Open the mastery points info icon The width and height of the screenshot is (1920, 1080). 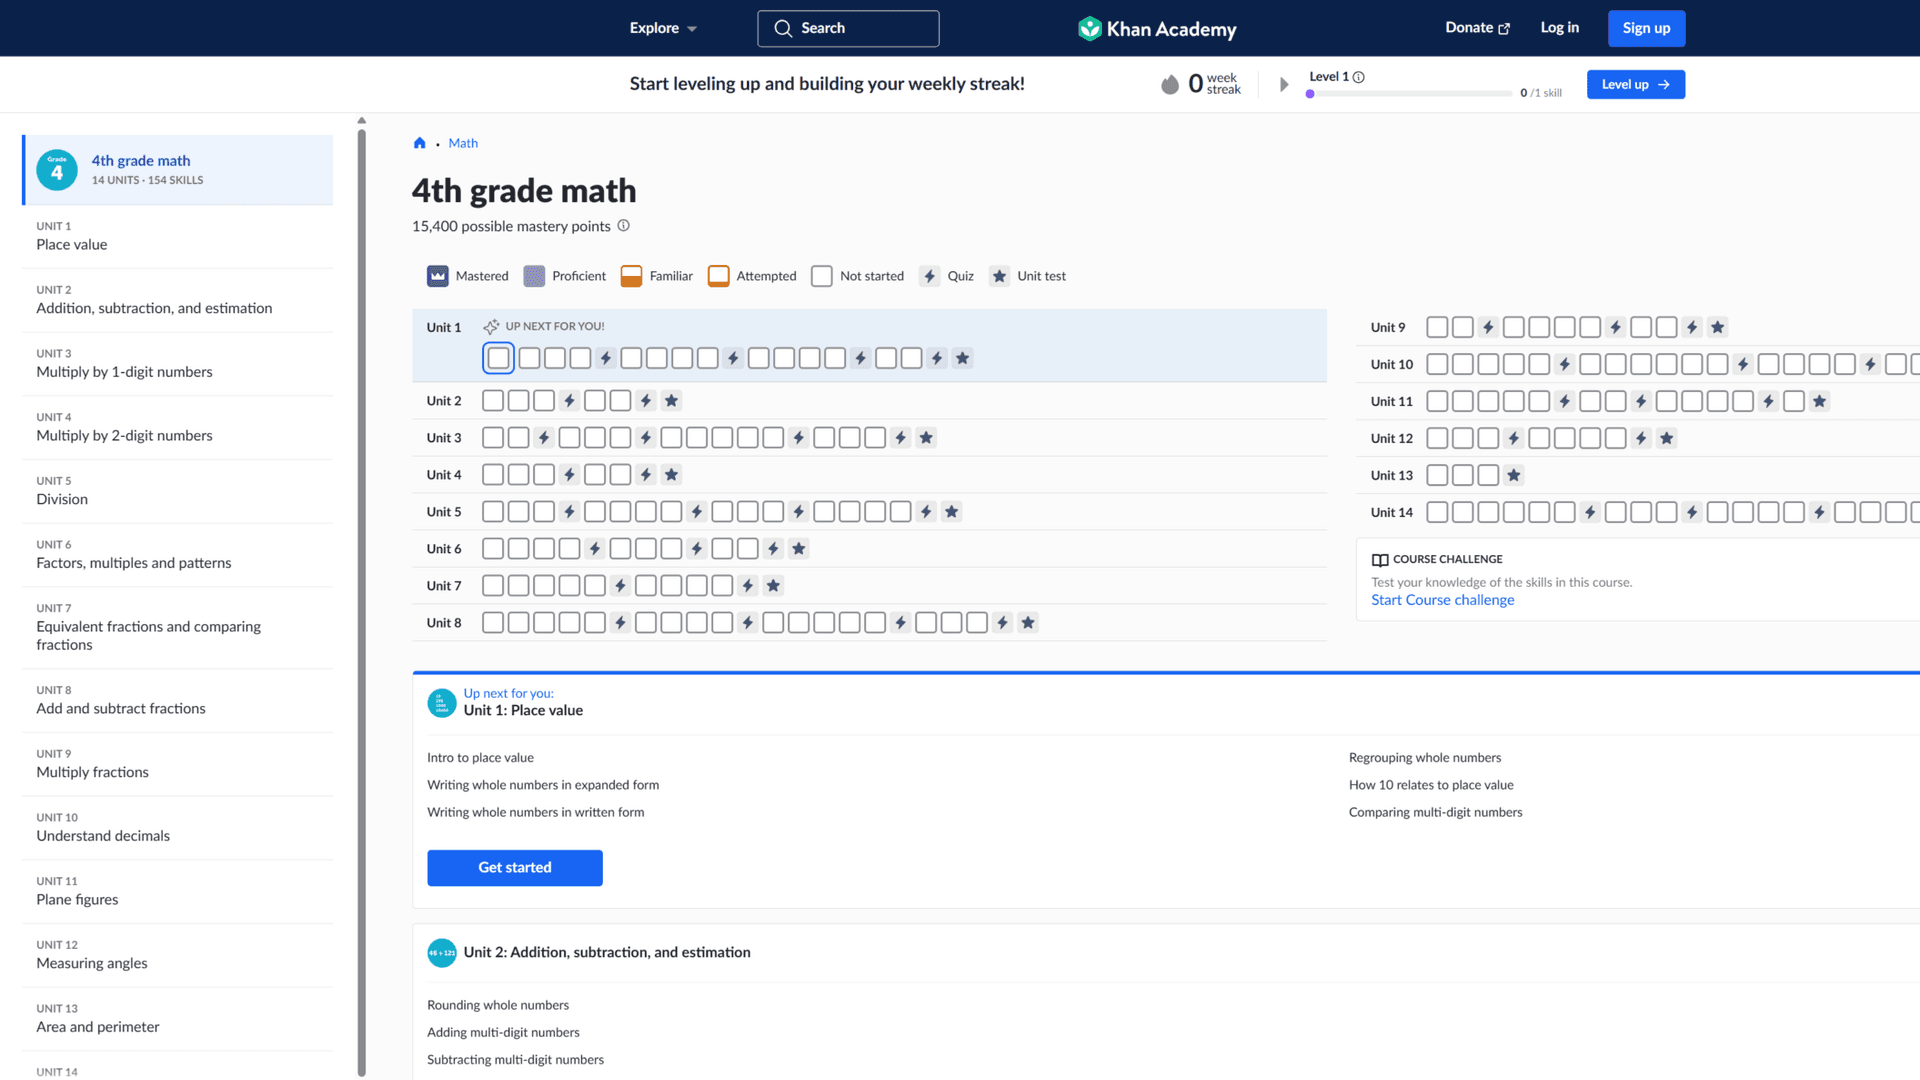624,226
